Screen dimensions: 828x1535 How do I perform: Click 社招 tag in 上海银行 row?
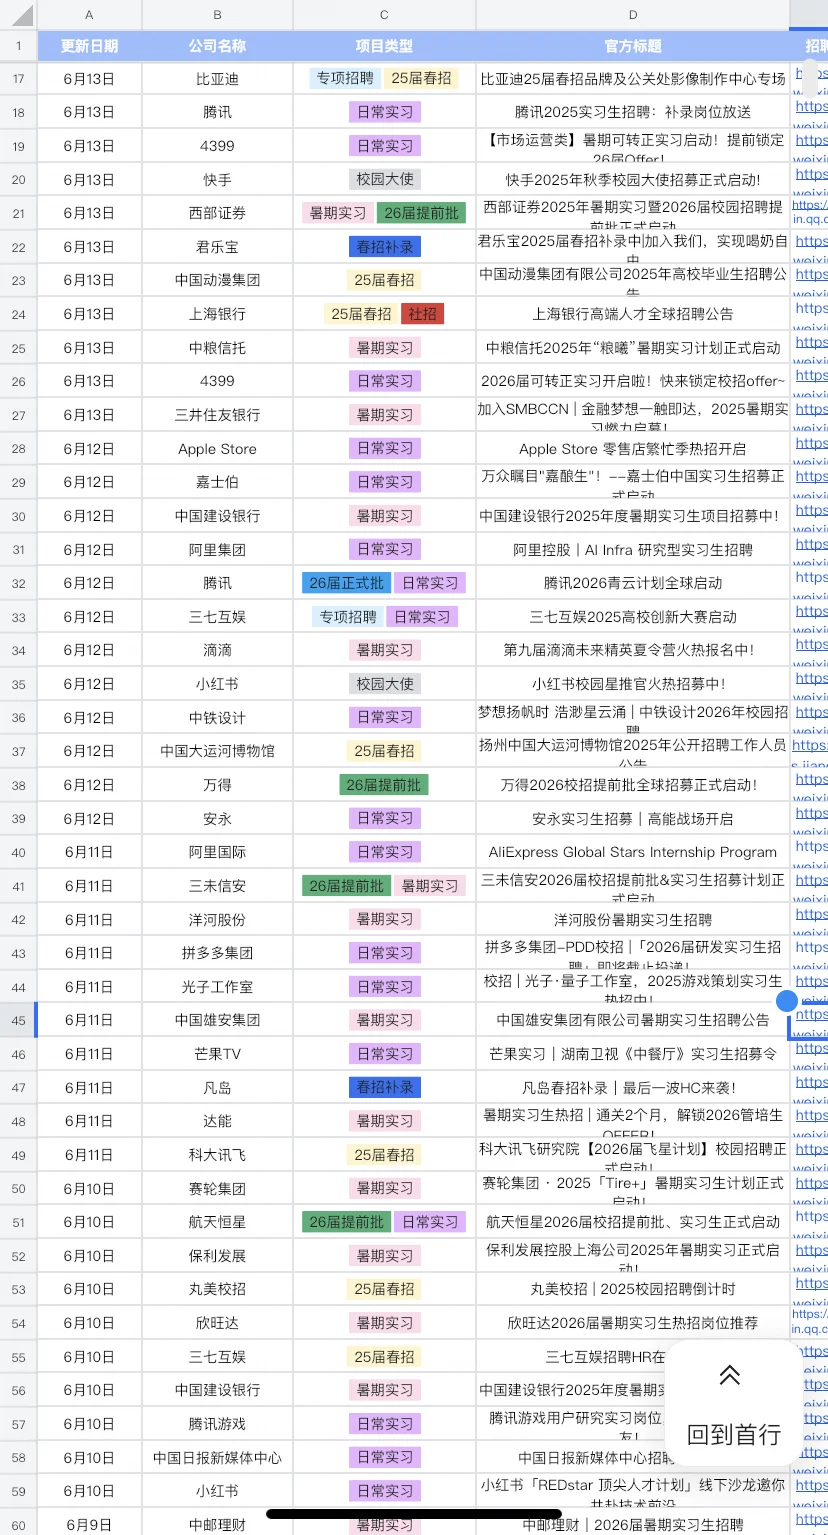coord(422,314)
